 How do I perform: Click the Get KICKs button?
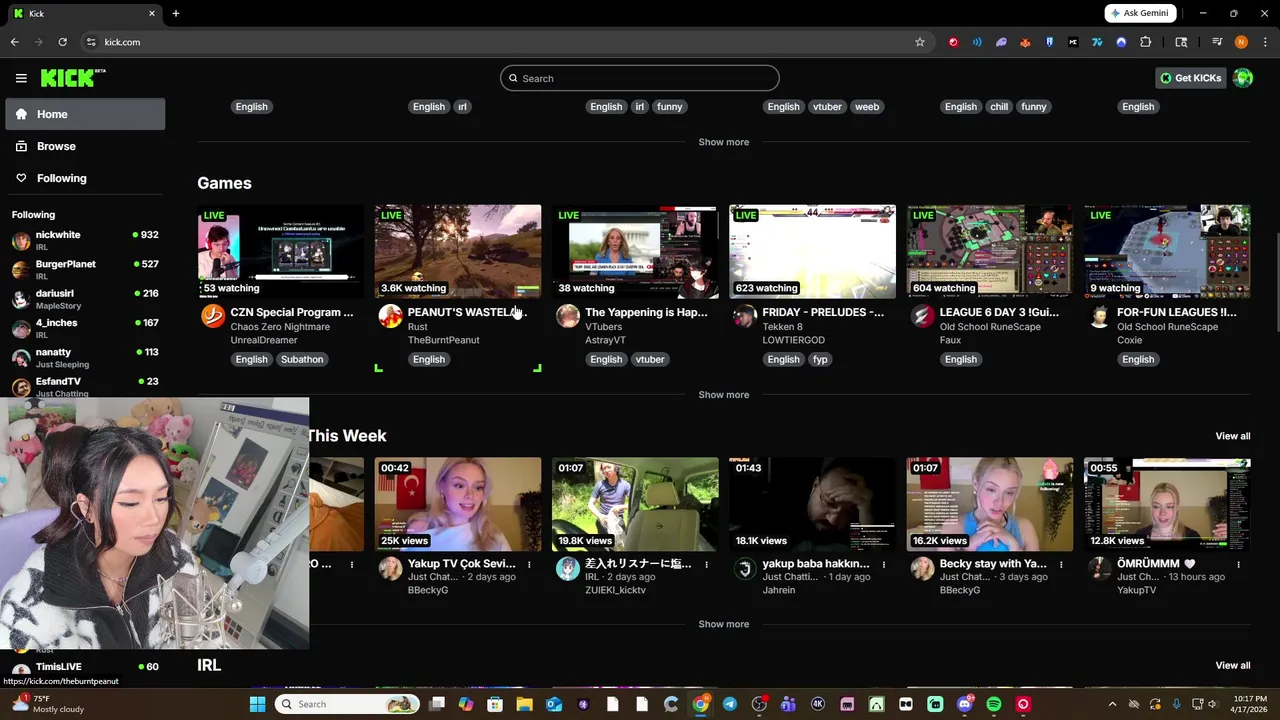tap(1190, 78)
